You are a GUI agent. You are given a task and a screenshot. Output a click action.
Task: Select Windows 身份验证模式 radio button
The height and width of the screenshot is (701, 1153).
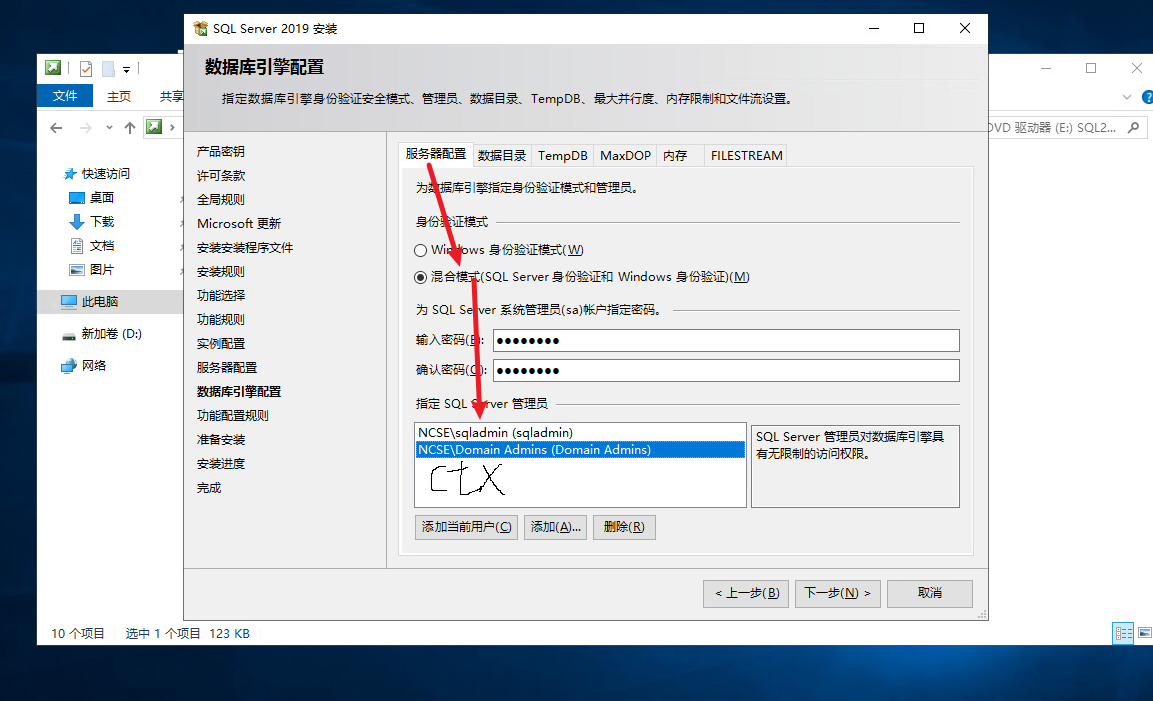[x=421, y=250]
